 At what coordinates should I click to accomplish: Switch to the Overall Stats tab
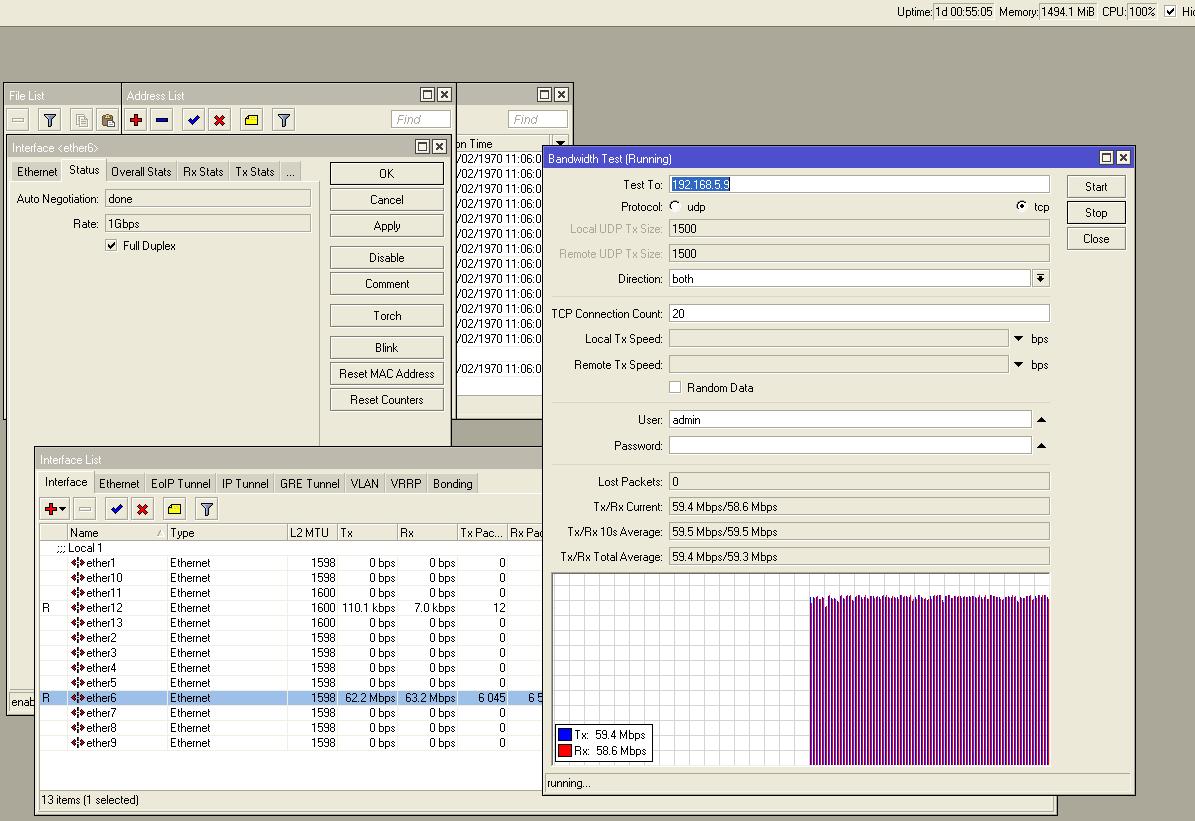click(141, 172)
